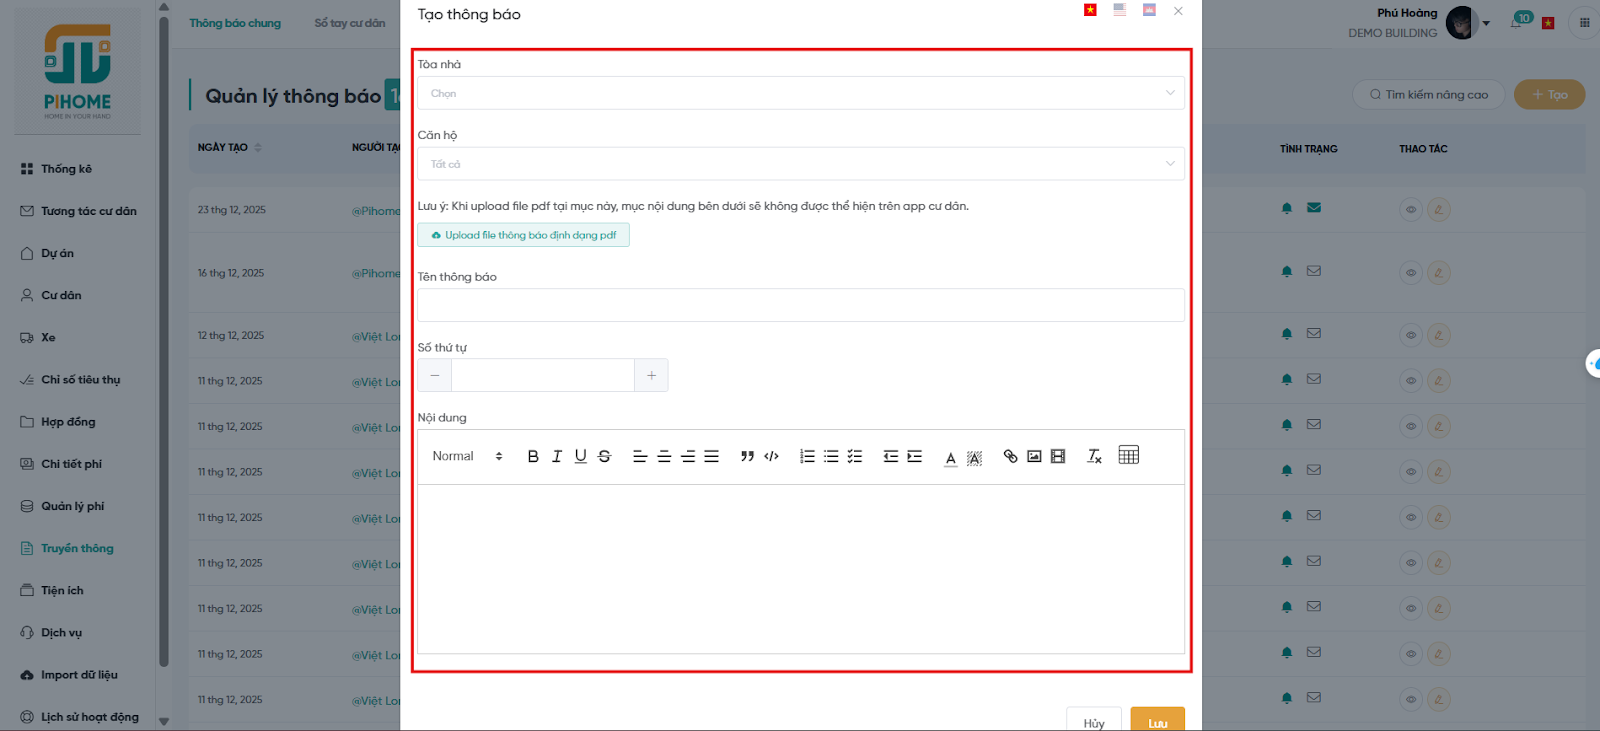
Task: Add a table to the notification content
Action: point(1128,455)
